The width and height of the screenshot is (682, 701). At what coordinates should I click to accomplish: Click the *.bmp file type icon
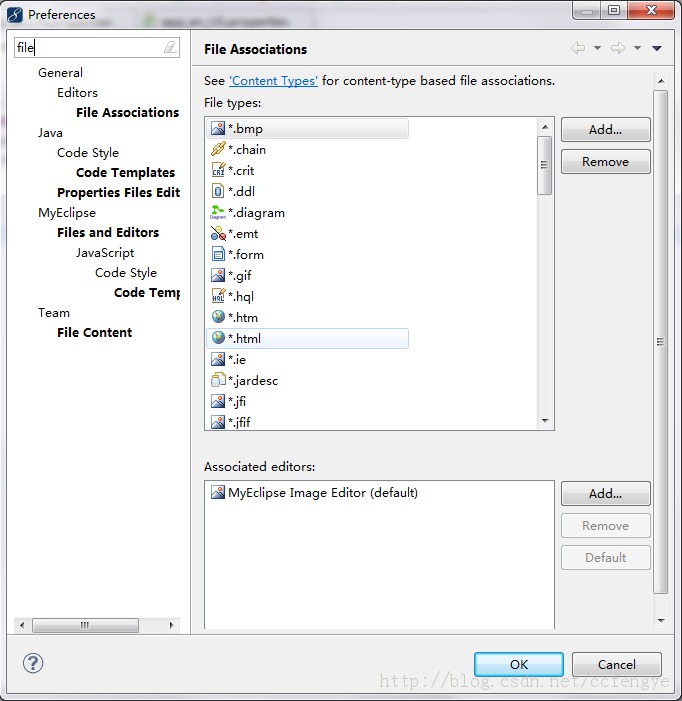[x=218, y=129]
